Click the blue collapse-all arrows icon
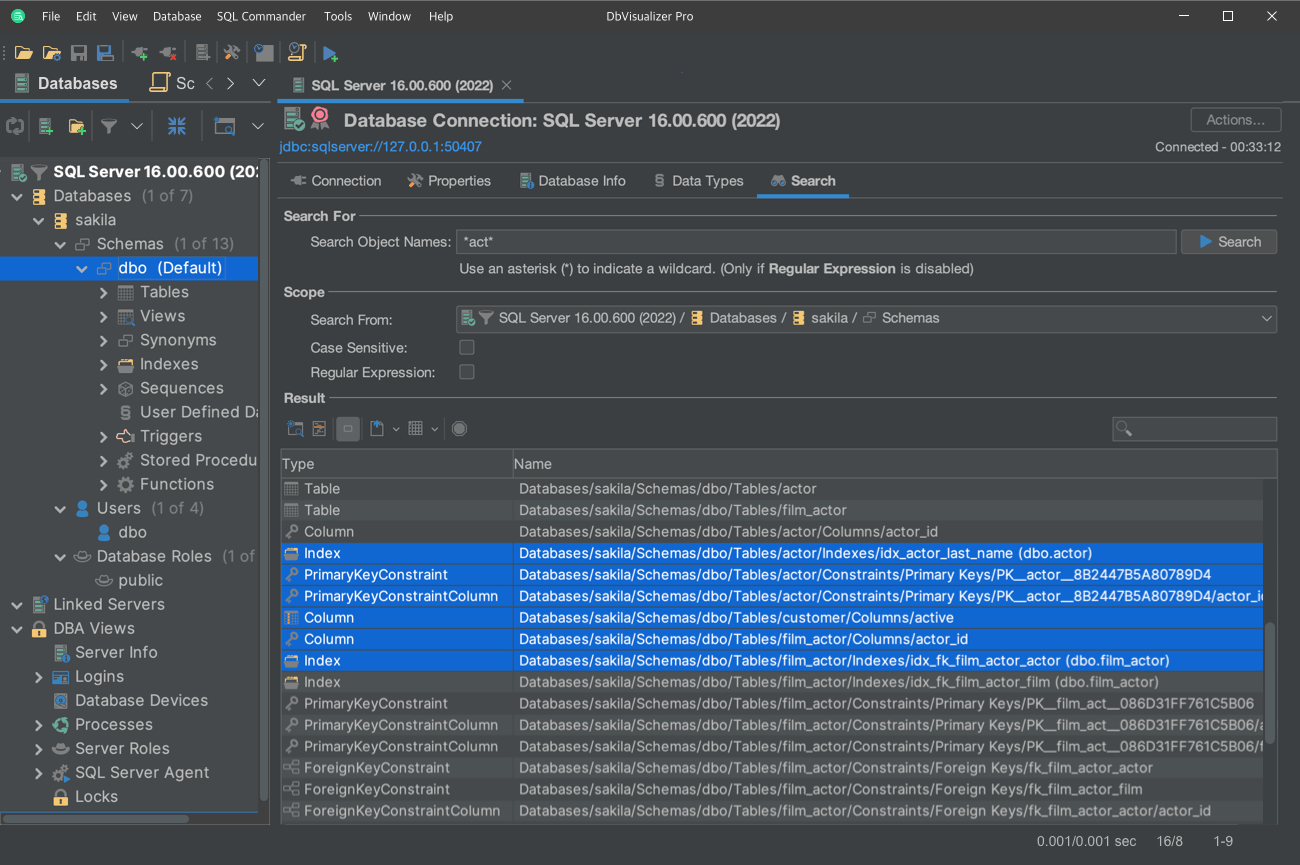 (x=177, y=126)
